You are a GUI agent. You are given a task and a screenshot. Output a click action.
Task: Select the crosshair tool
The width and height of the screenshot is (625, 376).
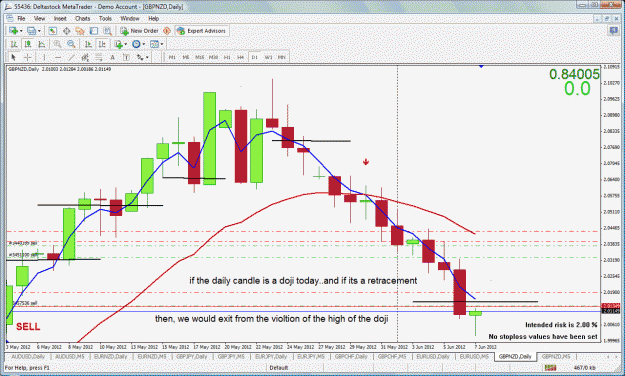[27, 57]
